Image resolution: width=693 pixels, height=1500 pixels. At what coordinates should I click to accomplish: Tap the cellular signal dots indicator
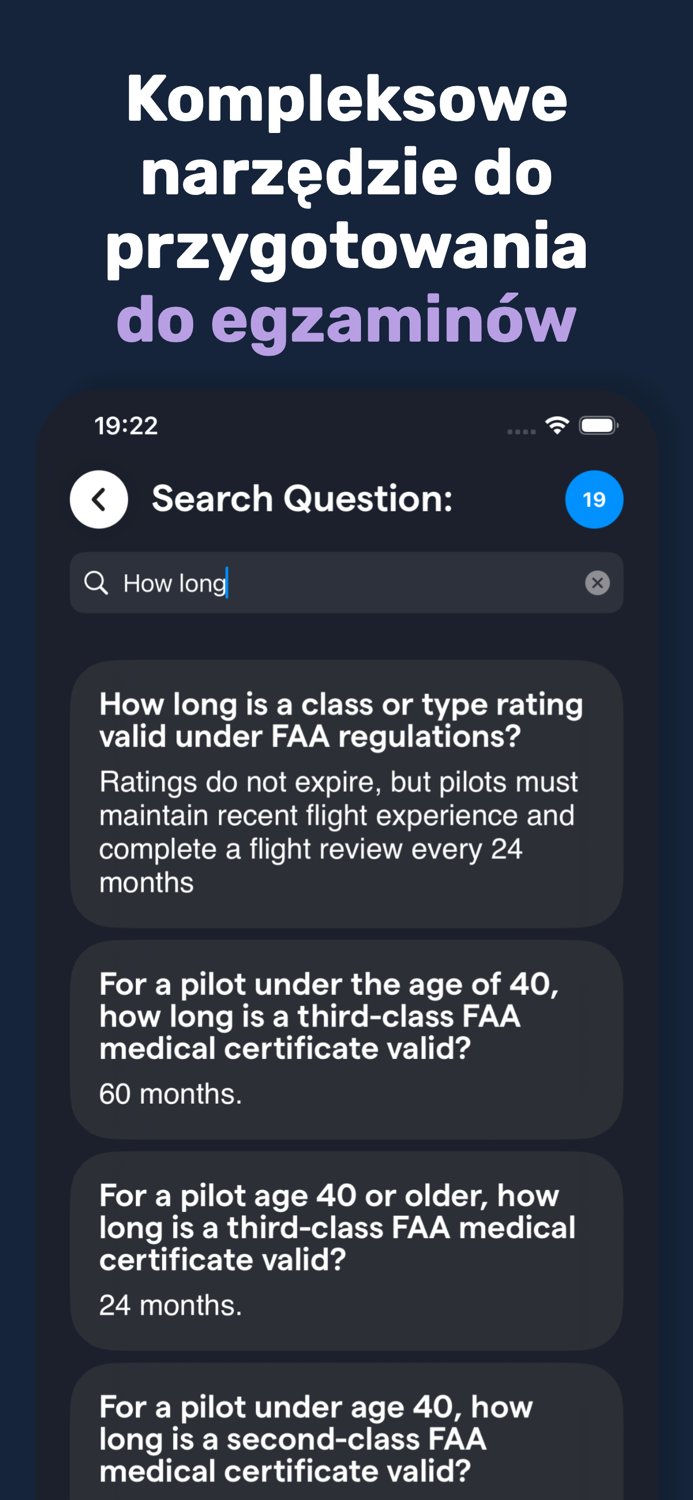point(521,431)
